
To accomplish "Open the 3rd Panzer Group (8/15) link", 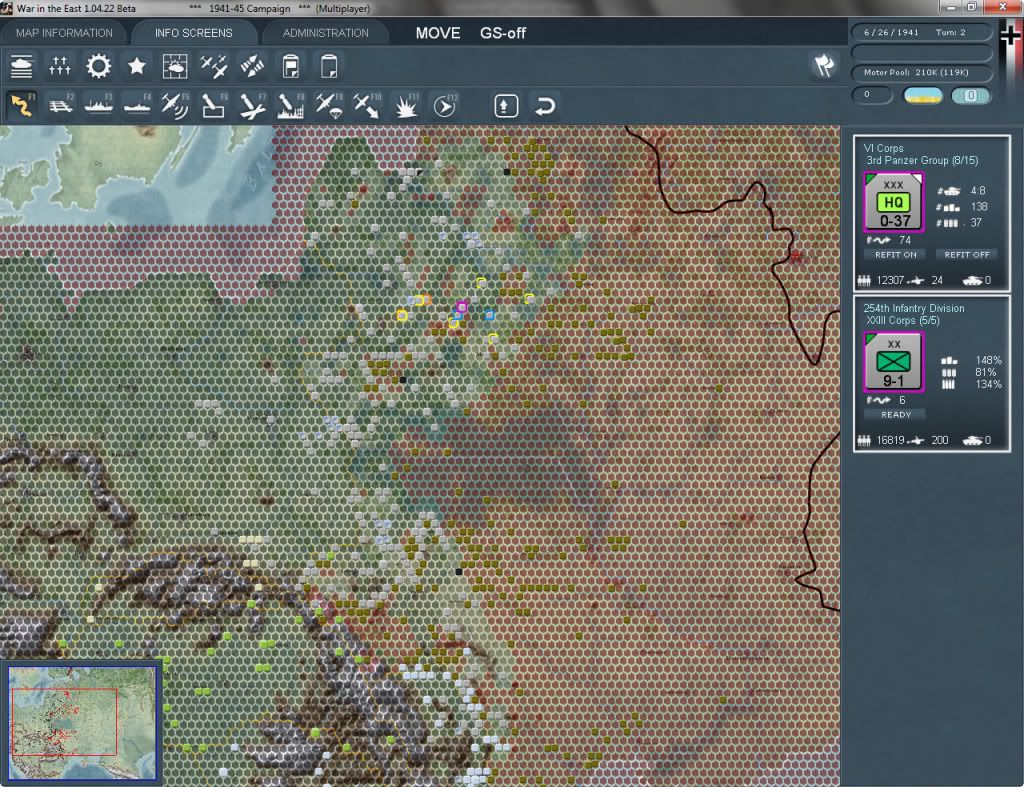I will point(922,160).
